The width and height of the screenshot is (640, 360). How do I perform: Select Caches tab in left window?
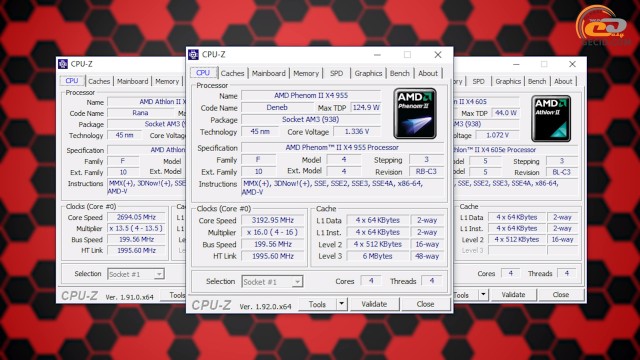coord(99,81)
